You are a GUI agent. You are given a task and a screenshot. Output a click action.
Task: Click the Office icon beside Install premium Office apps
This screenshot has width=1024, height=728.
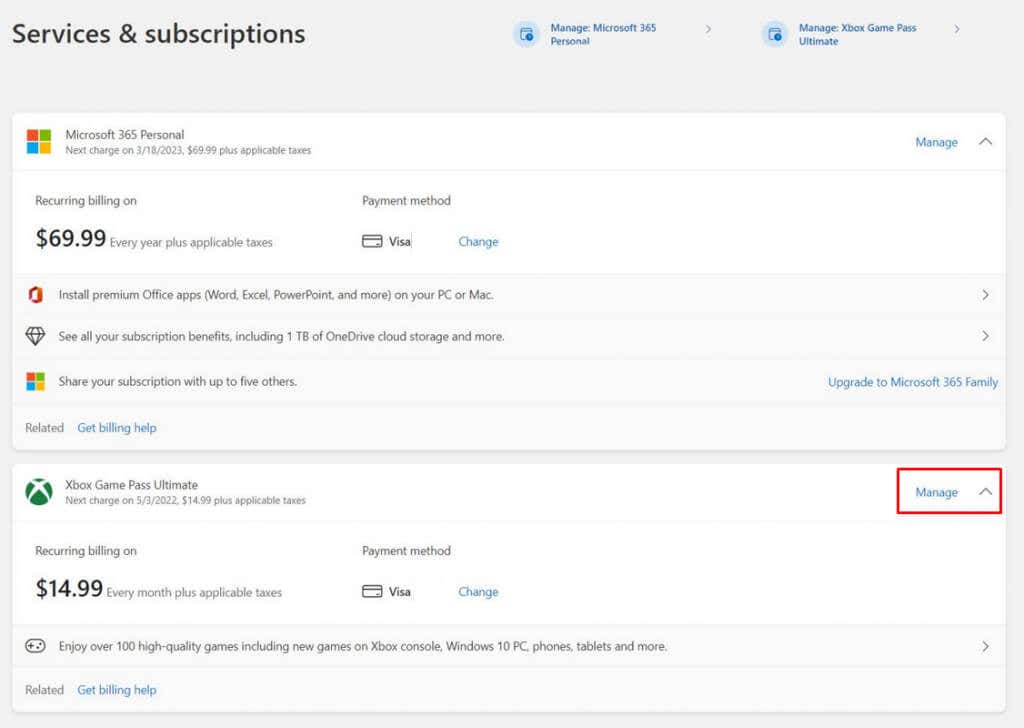pyautogui.click(x=36, y=295)
